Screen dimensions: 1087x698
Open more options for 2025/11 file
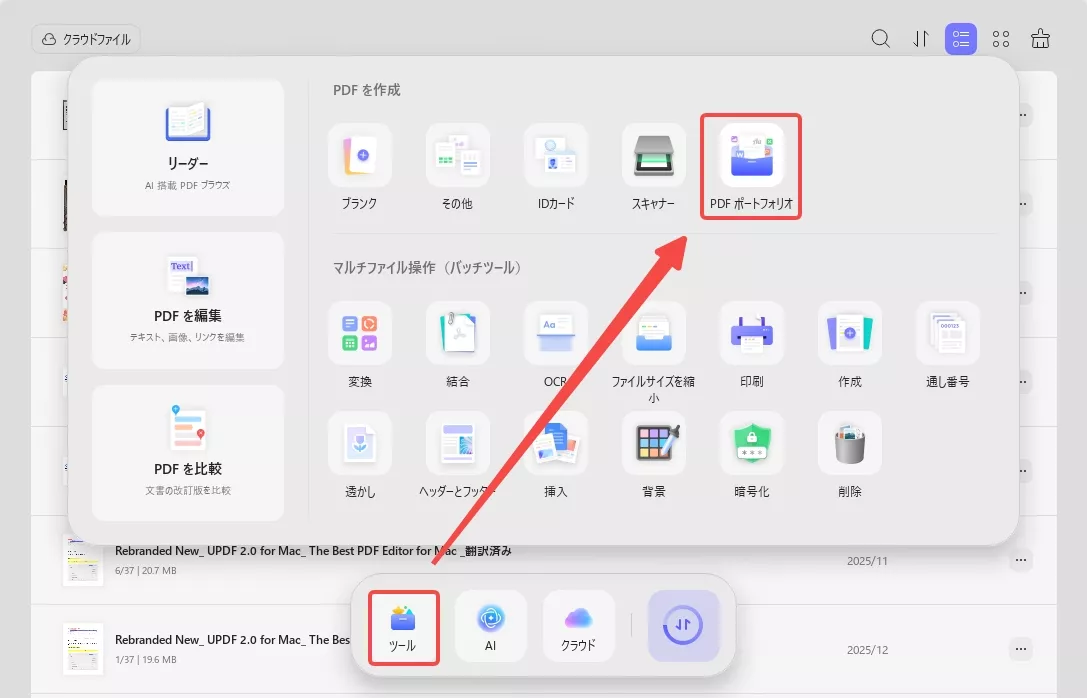(x=1020, y=559)
